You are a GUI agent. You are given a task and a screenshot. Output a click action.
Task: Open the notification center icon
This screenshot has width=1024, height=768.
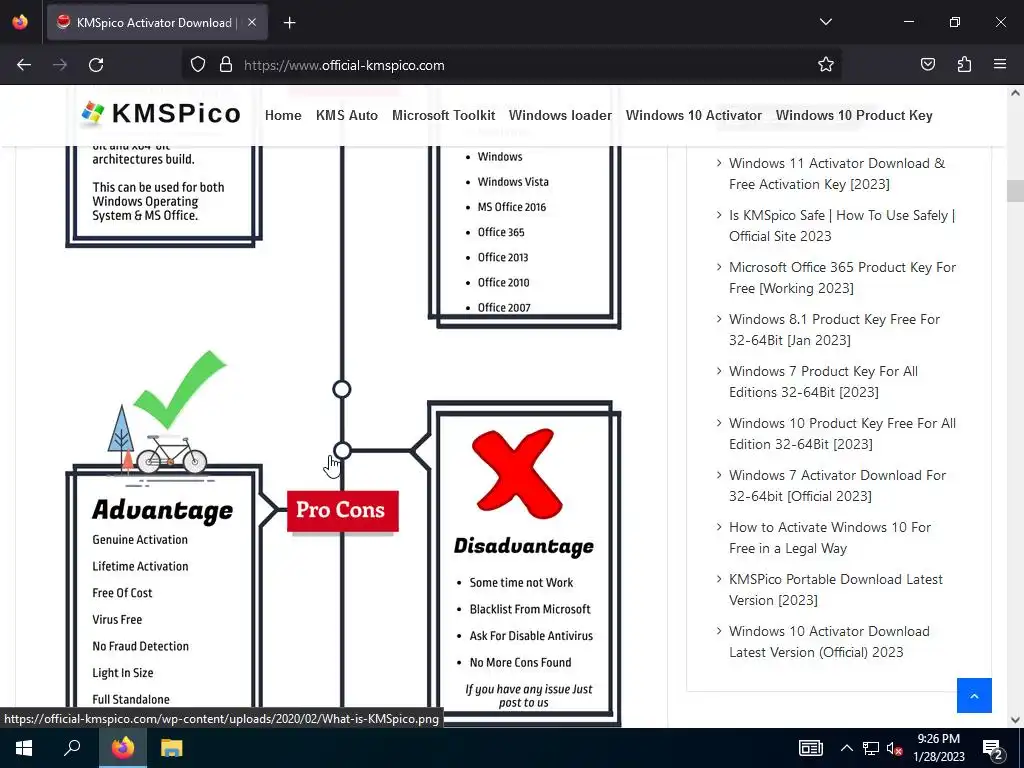993,749
